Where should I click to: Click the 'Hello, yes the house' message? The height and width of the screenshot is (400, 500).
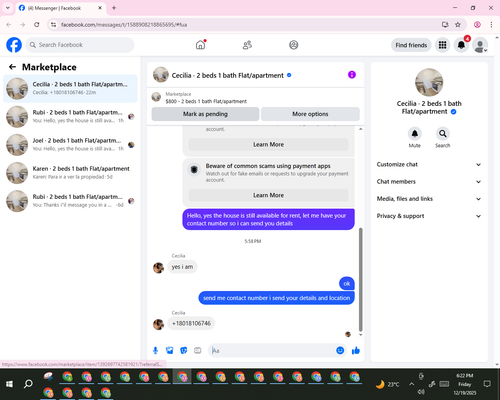tap(268, 219)
